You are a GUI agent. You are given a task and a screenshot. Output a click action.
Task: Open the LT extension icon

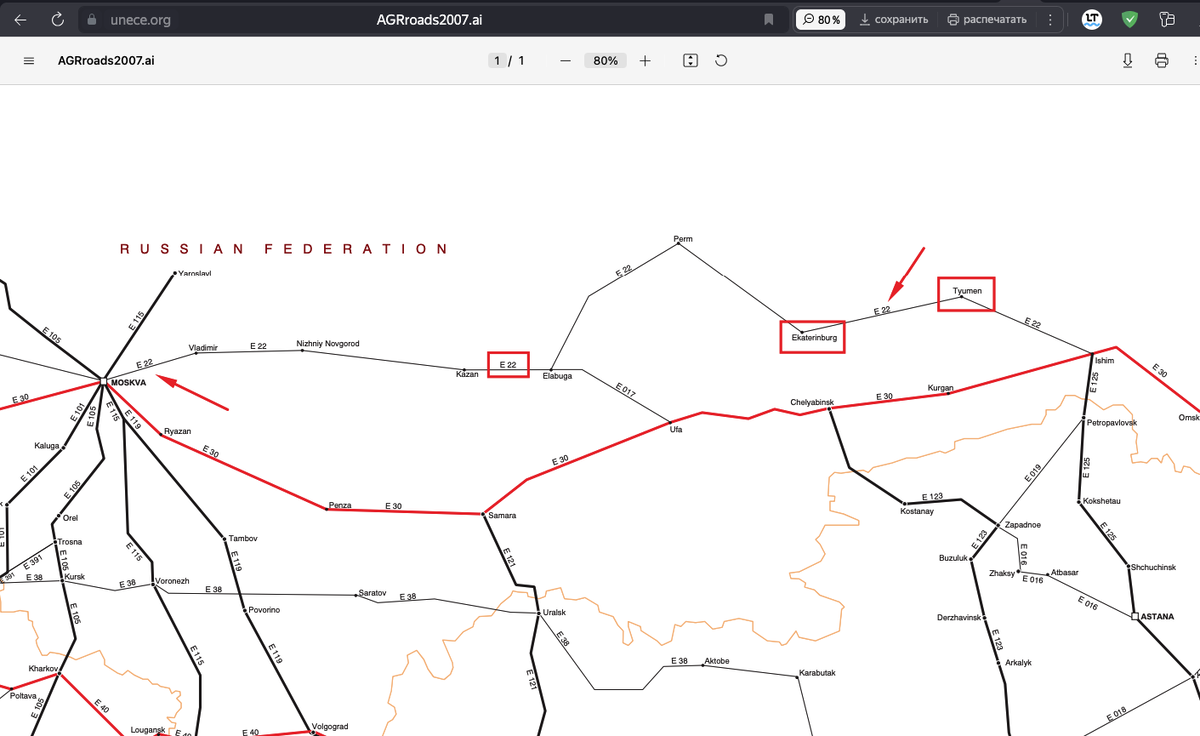(1093, 19)
